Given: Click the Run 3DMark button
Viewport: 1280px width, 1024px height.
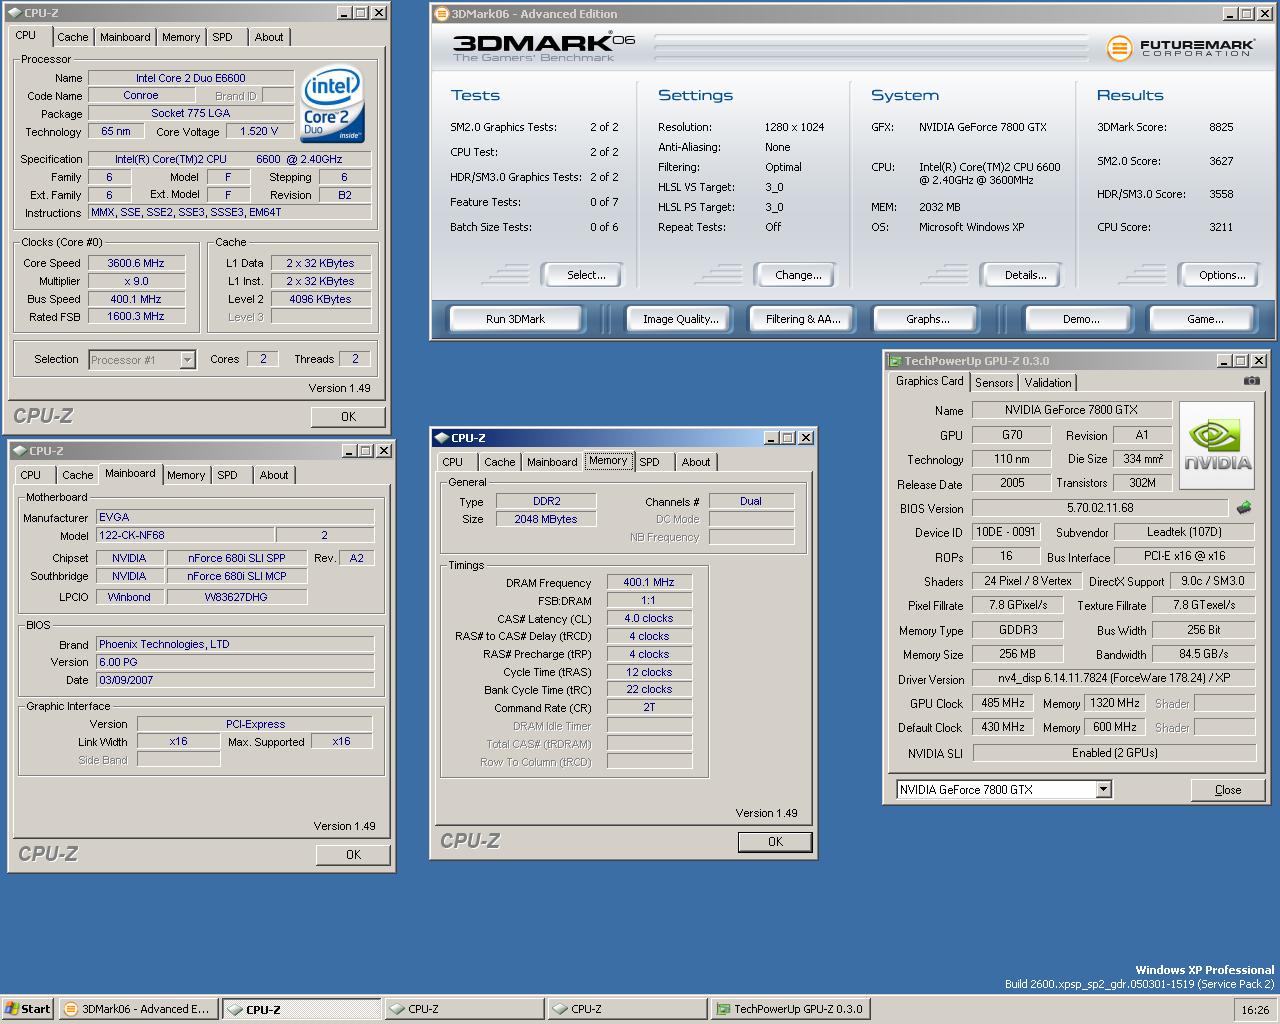Looking at the screenshot, I should click(515, 319).
